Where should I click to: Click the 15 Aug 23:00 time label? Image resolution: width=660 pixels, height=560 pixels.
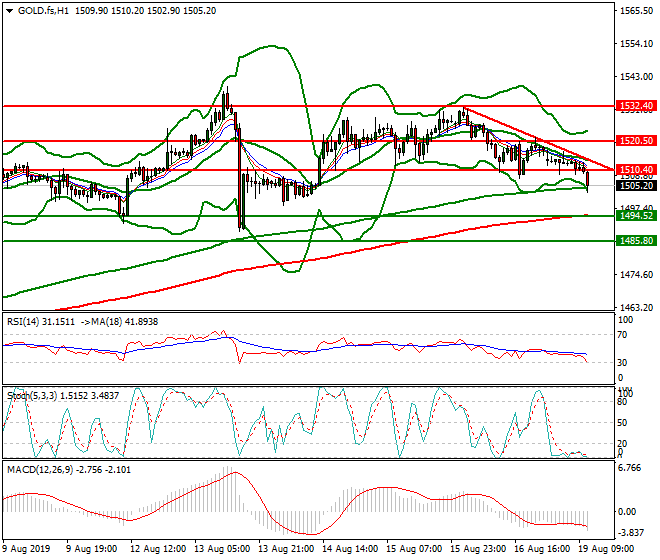point(478,549)
